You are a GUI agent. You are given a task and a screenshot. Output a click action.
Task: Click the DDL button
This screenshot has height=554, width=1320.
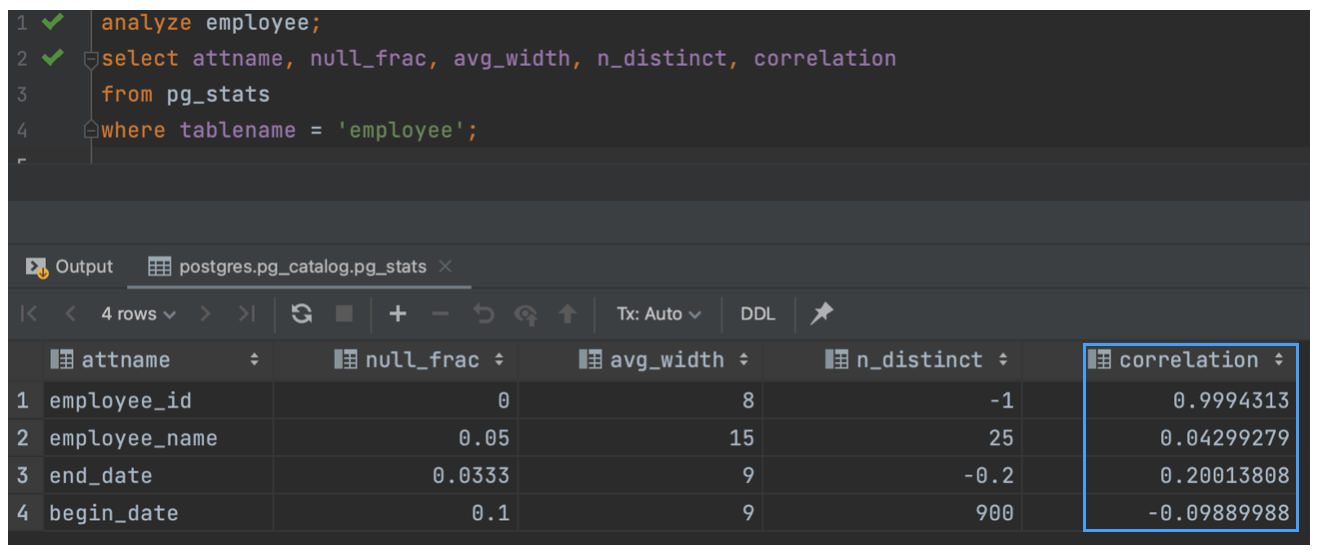point(758,314)
